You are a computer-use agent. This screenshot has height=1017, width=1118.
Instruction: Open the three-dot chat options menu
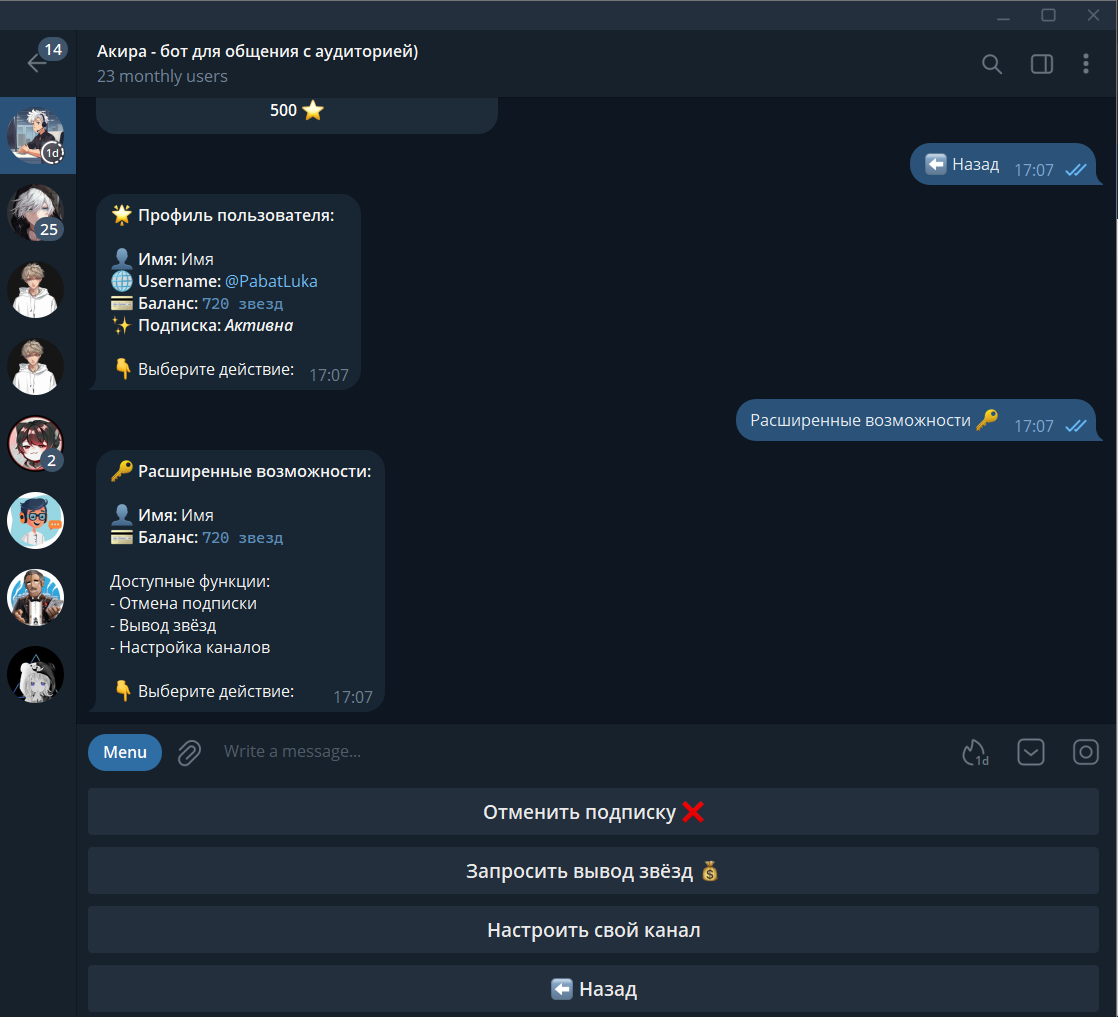click(x=1085, y=64)
